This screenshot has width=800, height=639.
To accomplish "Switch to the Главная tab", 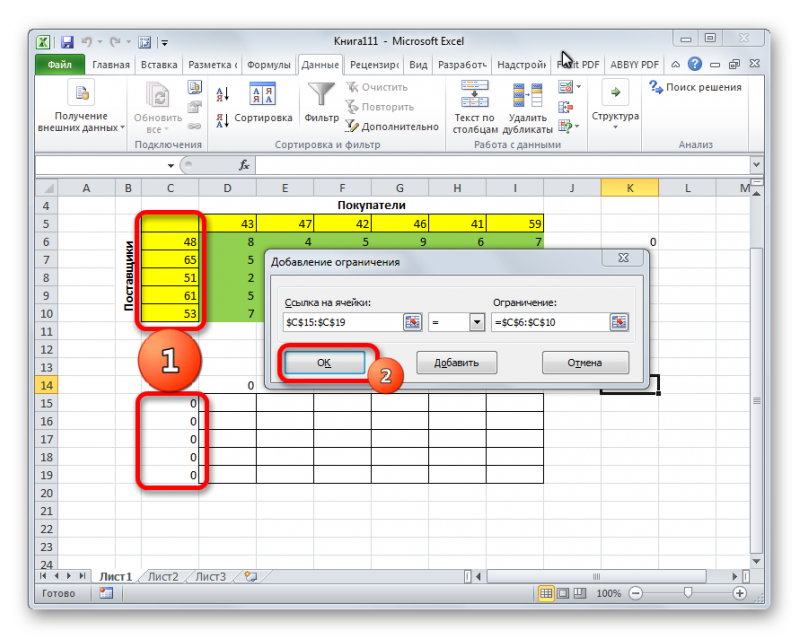I will [111, 65].
